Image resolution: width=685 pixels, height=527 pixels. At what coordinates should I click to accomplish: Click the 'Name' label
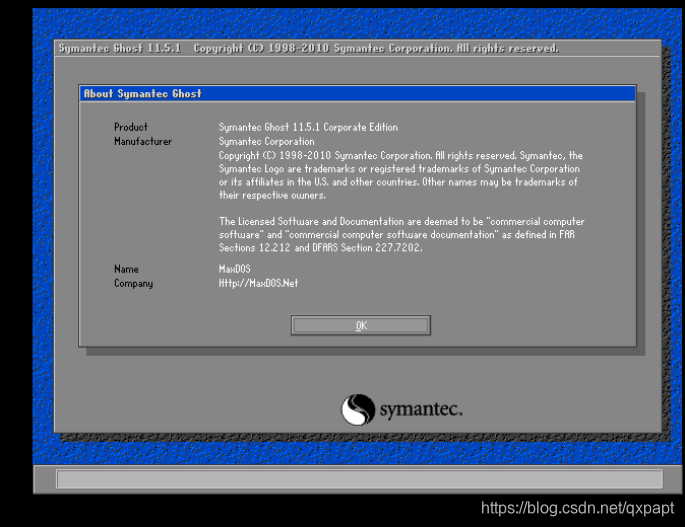pyautogui.click(x=126, y=269)
